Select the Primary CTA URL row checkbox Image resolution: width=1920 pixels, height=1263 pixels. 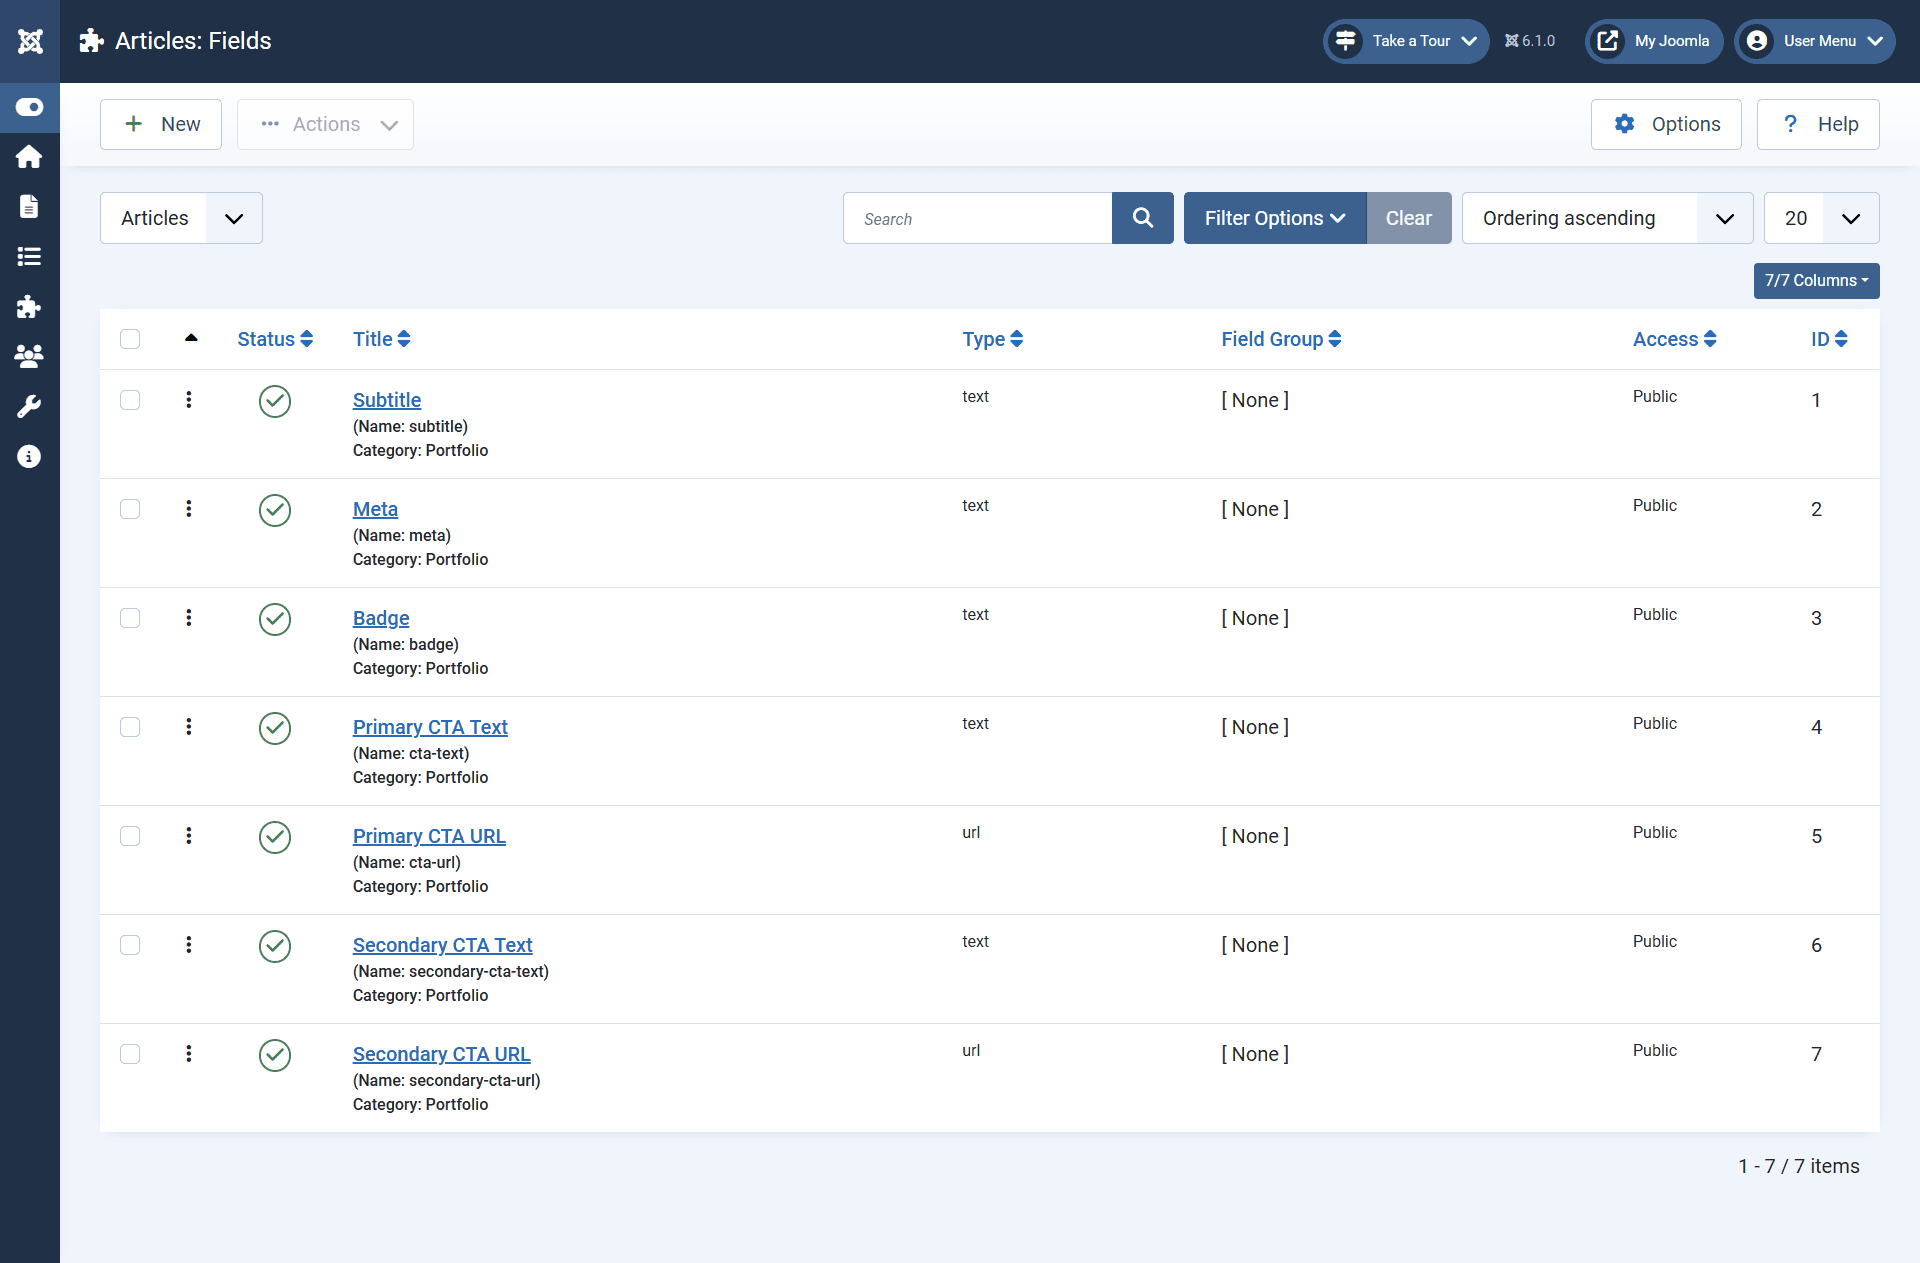[130, 836]
